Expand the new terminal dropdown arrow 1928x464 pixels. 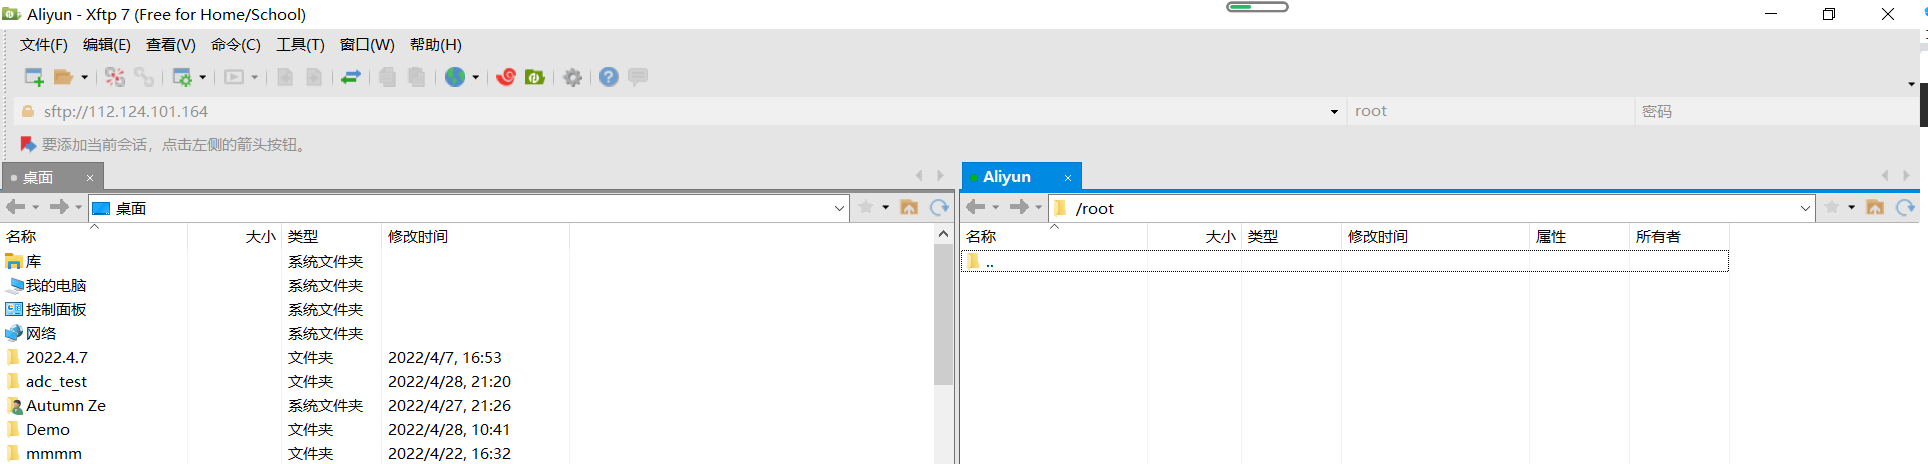255,77
